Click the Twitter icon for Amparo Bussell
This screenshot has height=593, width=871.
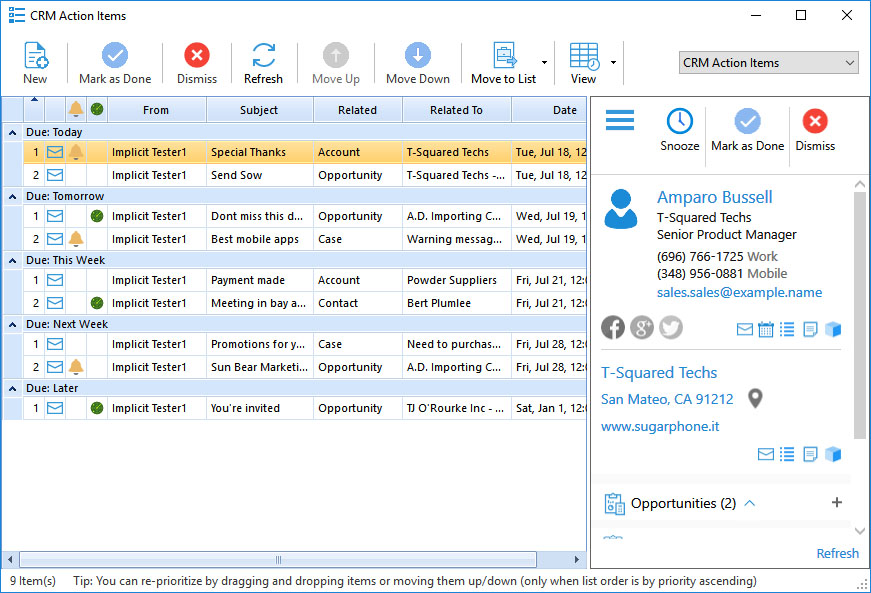click(x=670, y=327)
